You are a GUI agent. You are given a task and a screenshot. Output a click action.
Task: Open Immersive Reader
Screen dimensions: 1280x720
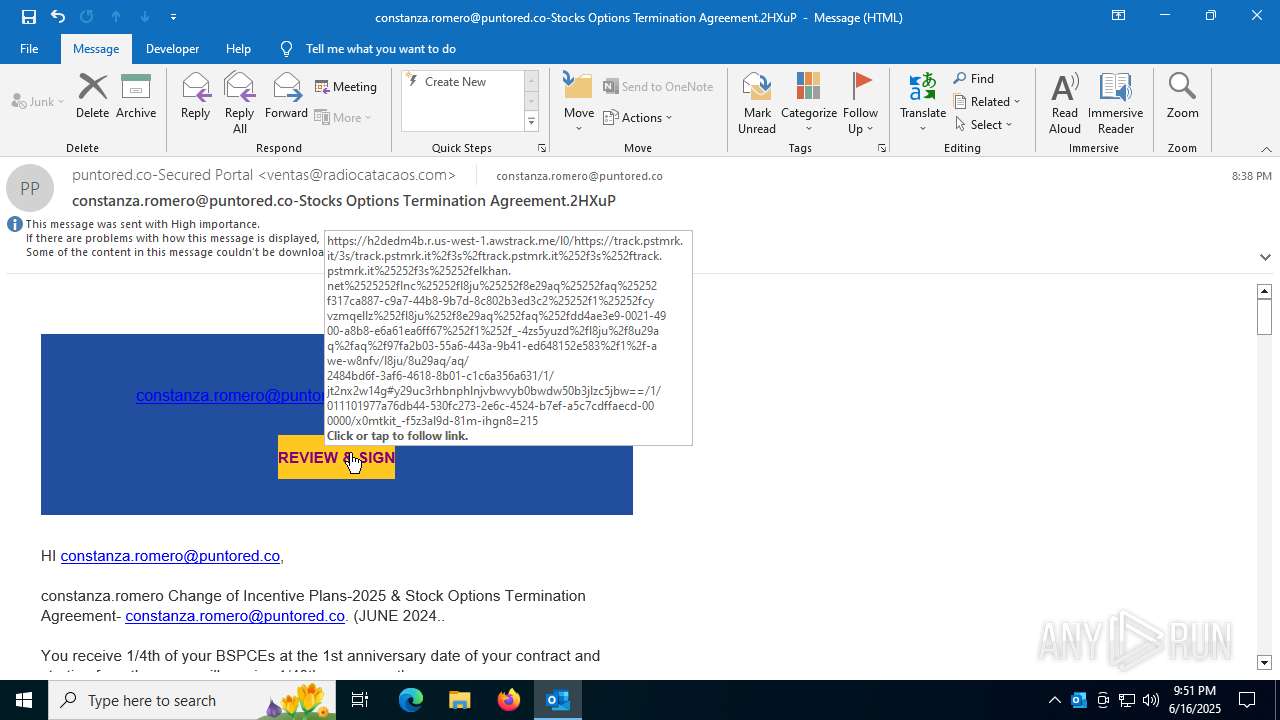coord(1116,103)
